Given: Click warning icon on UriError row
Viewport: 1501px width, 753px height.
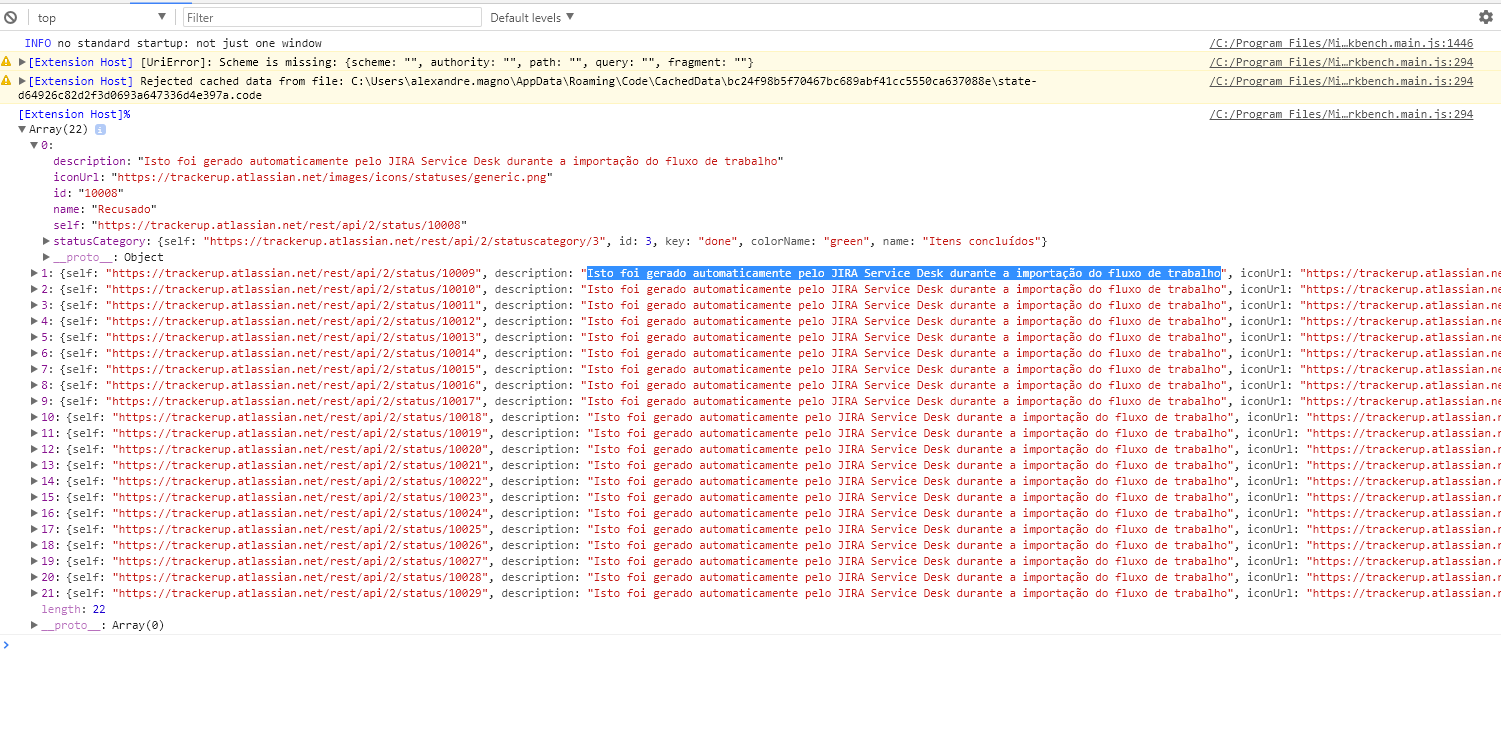Looking at the screenshot, I should pos(7,62).
